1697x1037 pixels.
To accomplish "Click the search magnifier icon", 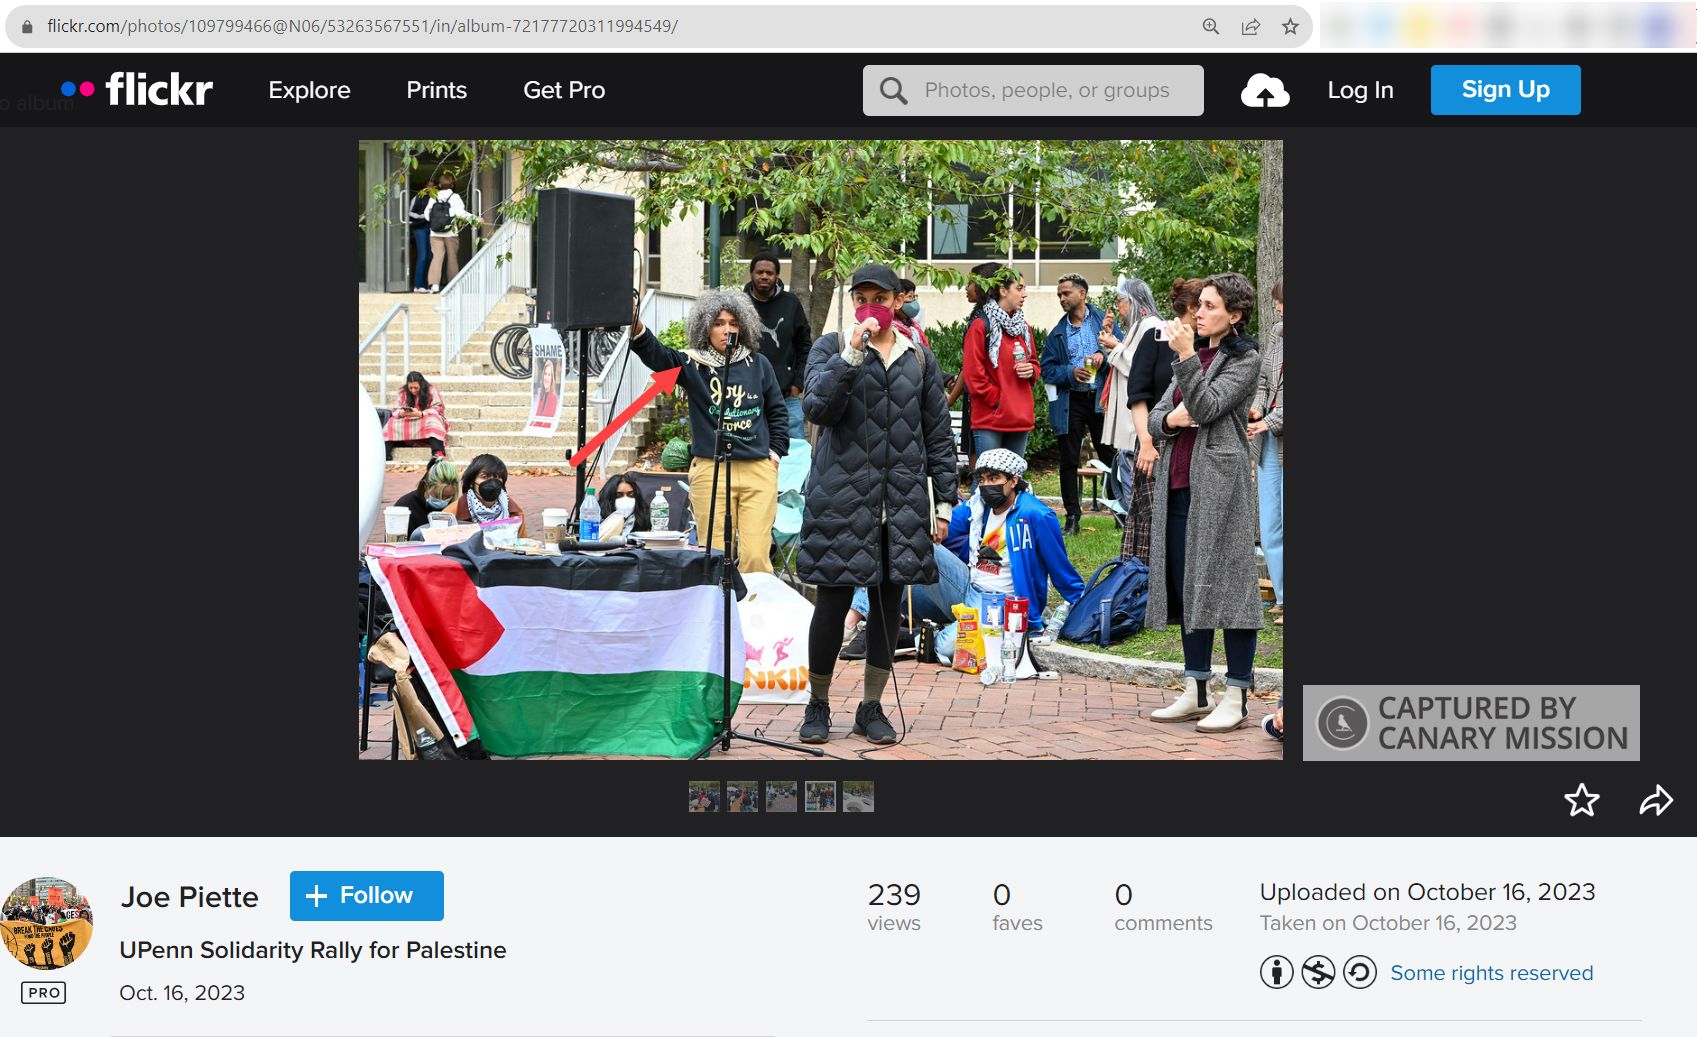I will 893,91.
